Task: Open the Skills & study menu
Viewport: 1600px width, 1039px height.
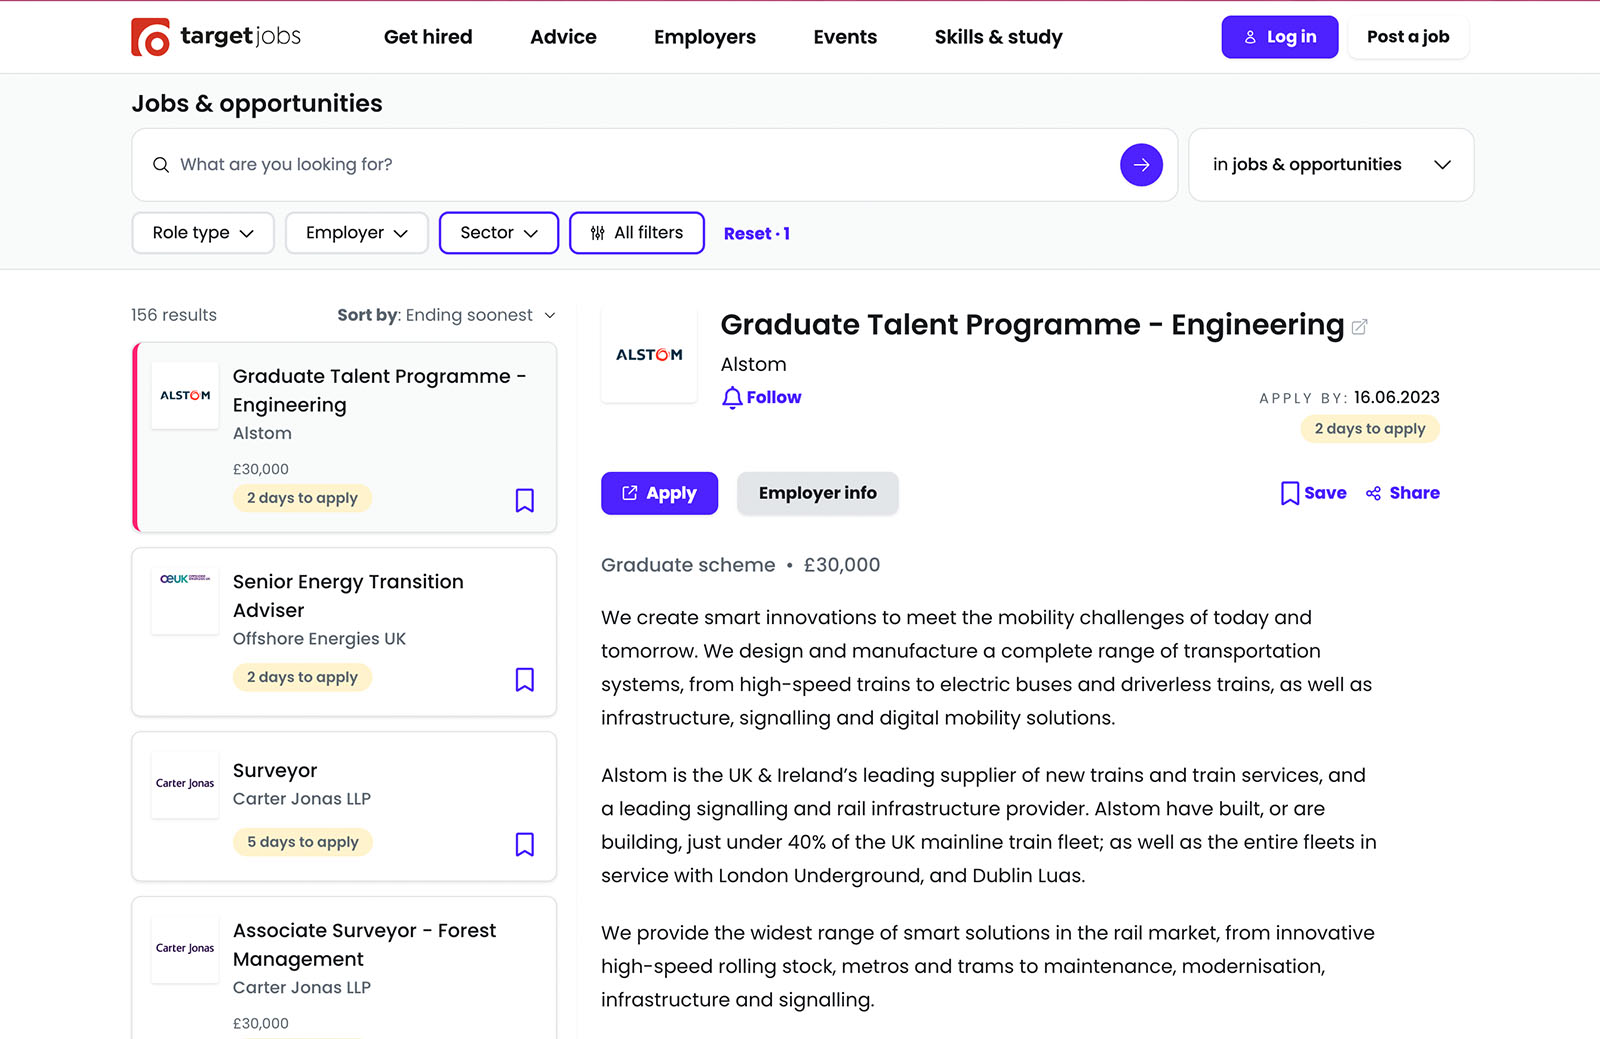Action: [998, 37]
